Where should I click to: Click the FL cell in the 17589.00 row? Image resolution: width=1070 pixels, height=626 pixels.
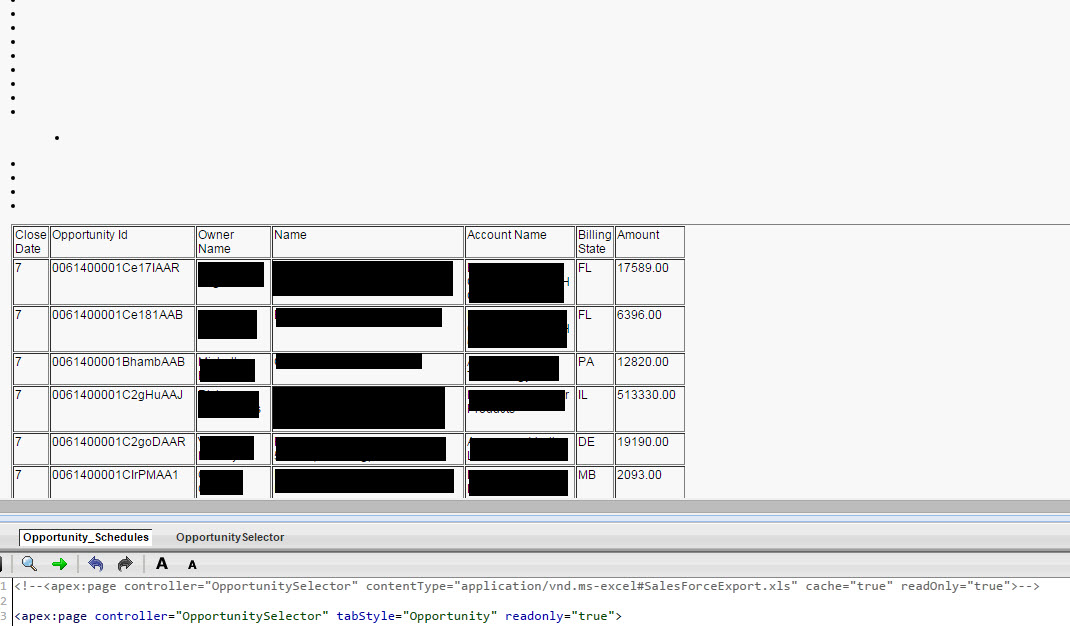pyautogui.click(x=594, y=282)
